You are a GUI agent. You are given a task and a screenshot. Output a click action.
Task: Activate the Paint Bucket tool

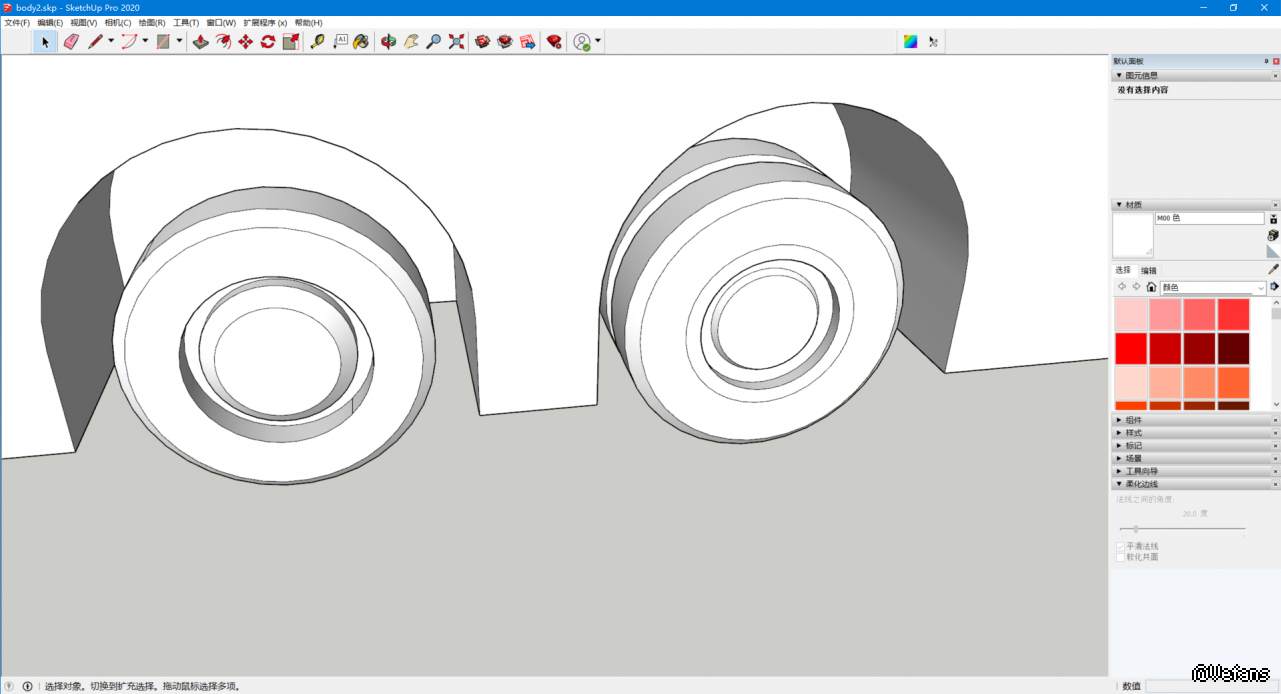point(361,42)
